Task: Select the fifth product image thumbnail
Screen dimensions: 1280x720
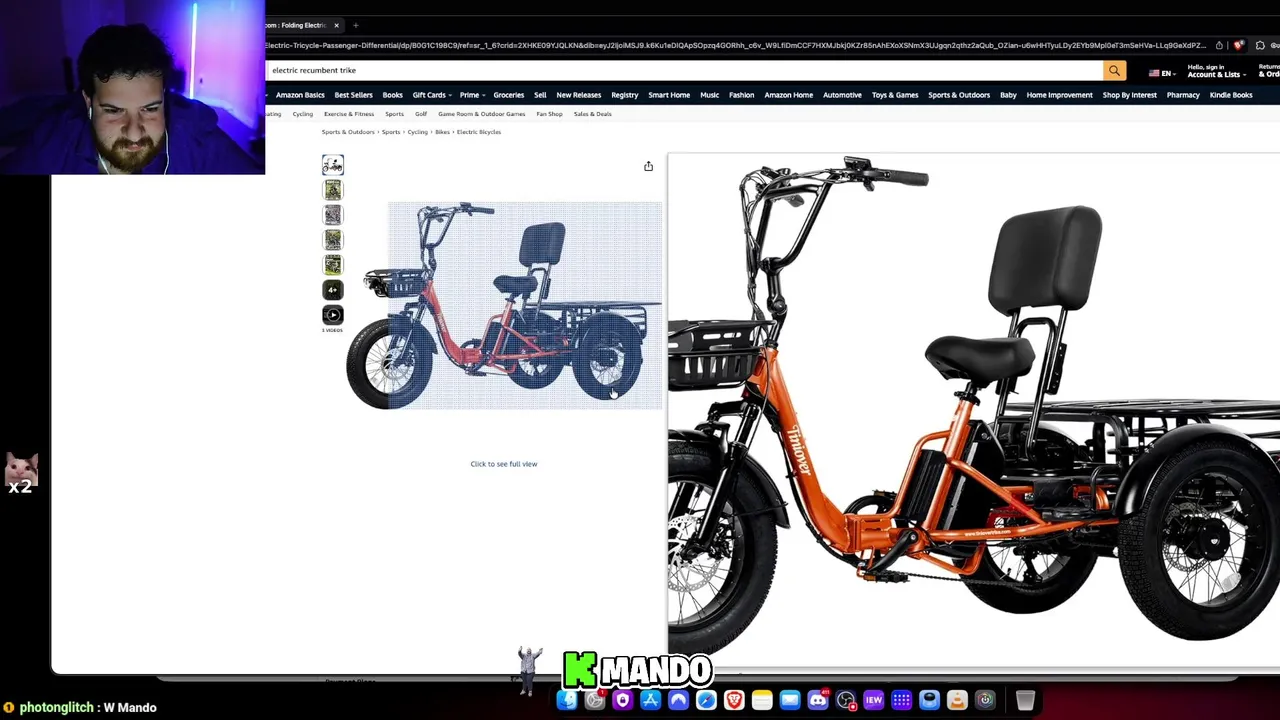Action: pos(333,265)
